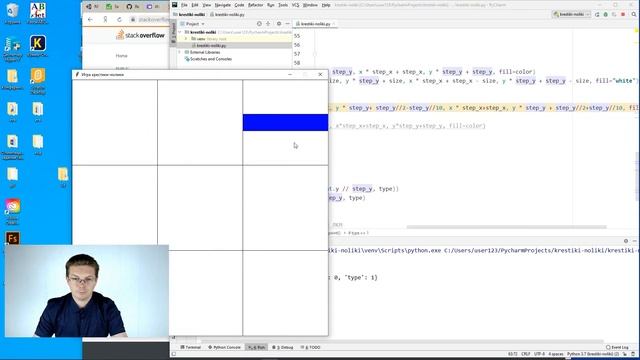This screenshot has width=640, height=360.
Task: Click Home link on Stack Overflow page
Action: [x=121, y=56]
